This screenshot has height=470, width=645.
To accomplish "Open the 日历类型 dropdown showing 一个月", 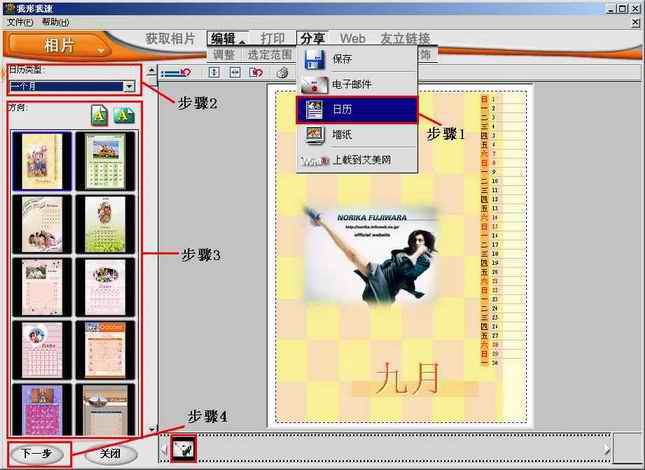I will pyautogui.click(x=72, y=86).
